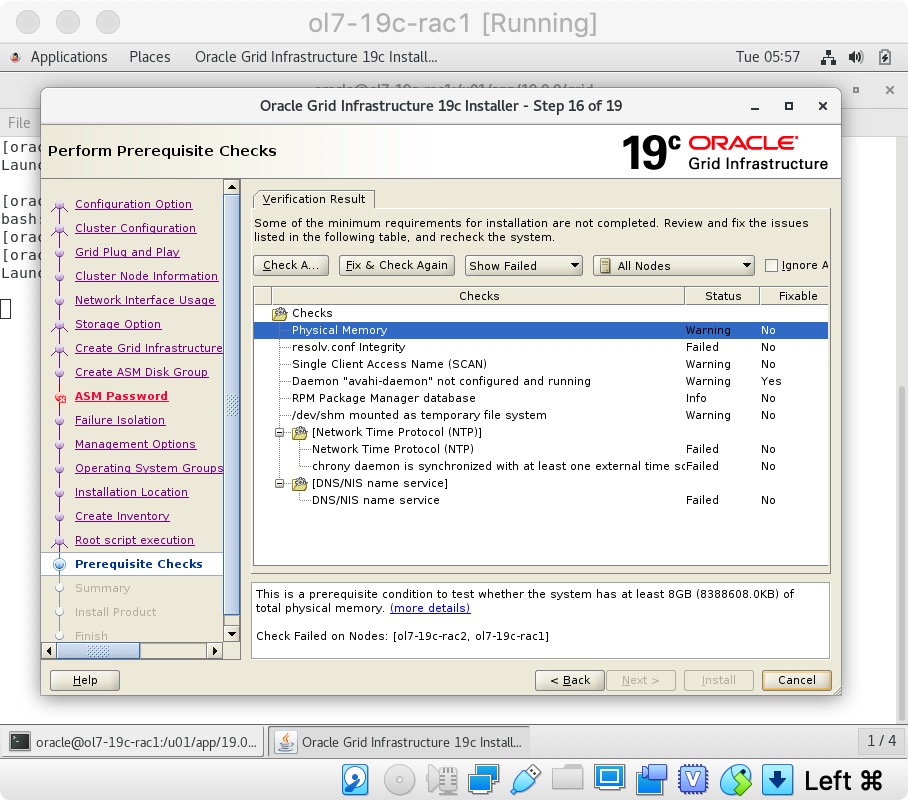Click the Java installer icon in taskbar

click(285, 741)
